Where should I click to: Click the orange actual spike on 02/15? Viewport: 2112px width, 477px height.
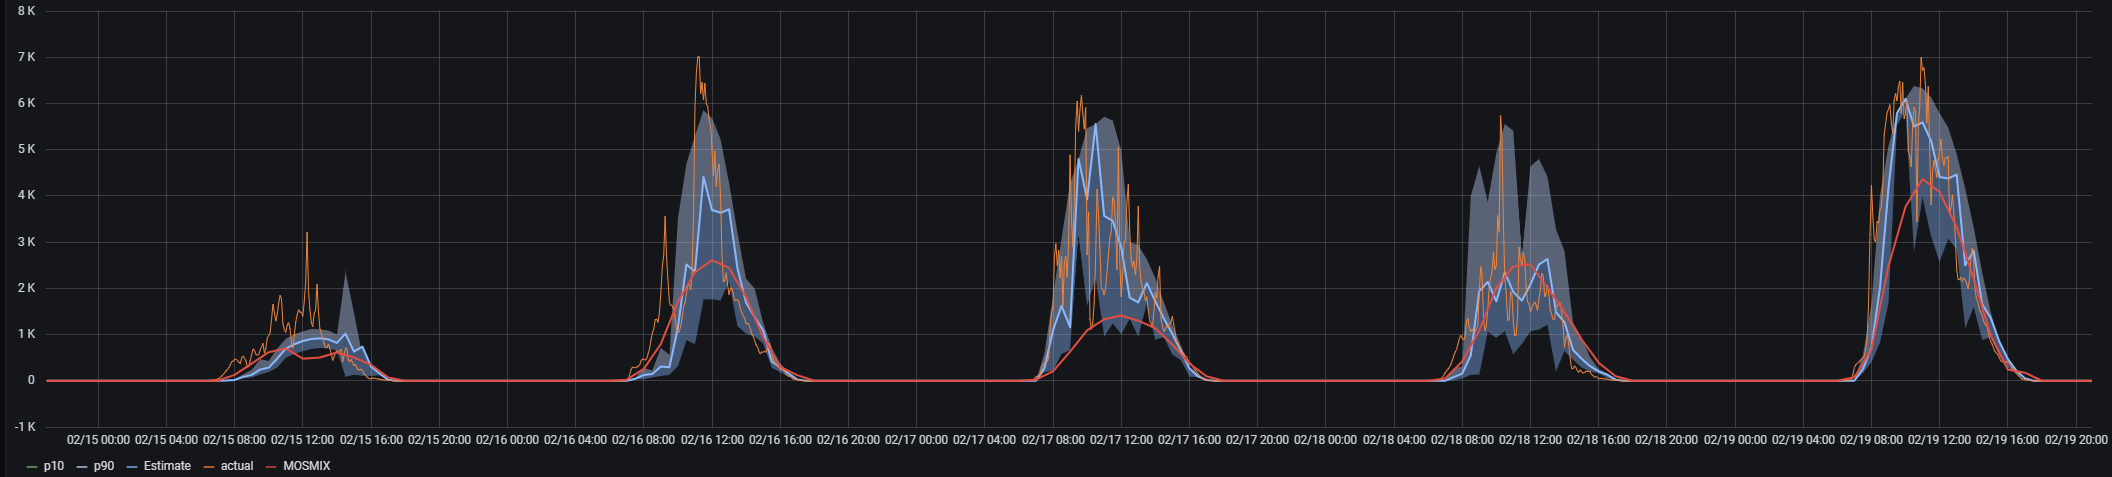(x=307, y=234)
